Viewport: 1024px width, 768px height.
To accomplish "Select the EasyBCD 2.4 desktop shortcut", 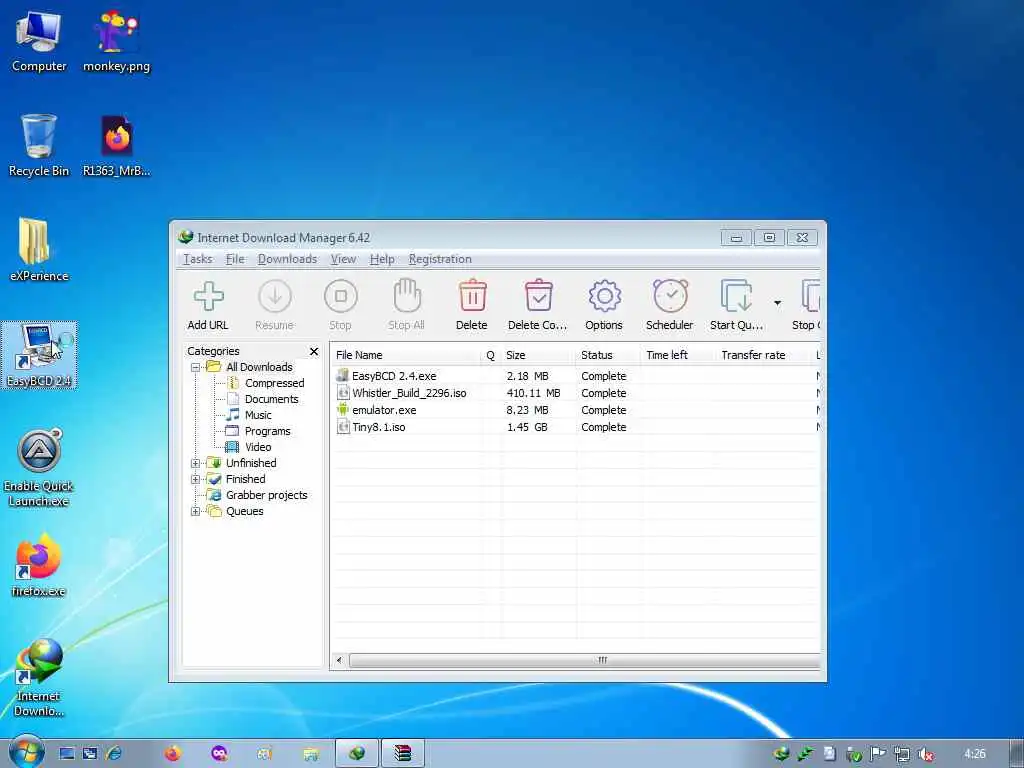I will pyautogui.click(x=39, y=355).
